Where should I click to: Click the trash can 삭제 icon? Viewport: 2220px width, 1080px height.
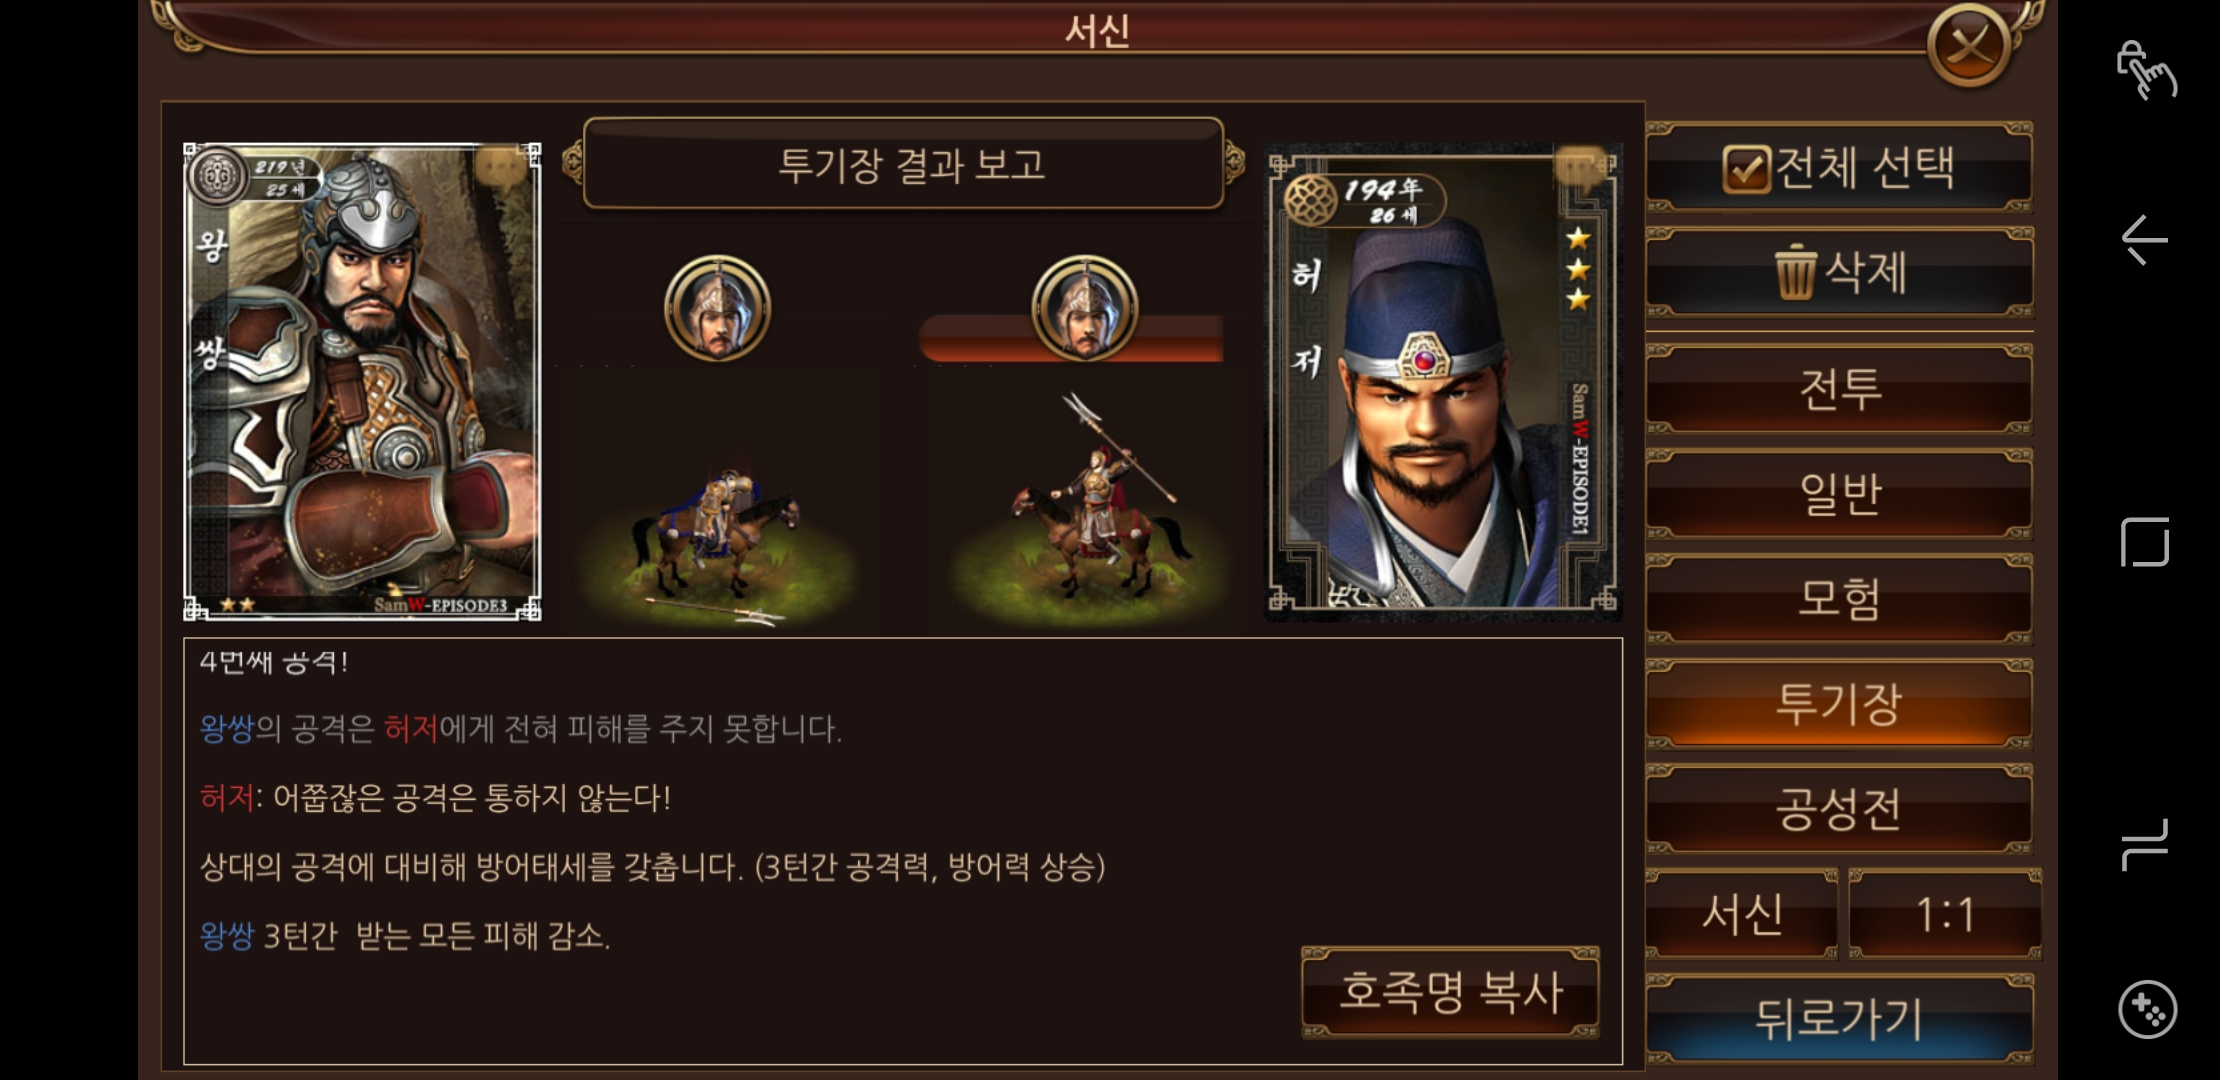point(1794,272)
